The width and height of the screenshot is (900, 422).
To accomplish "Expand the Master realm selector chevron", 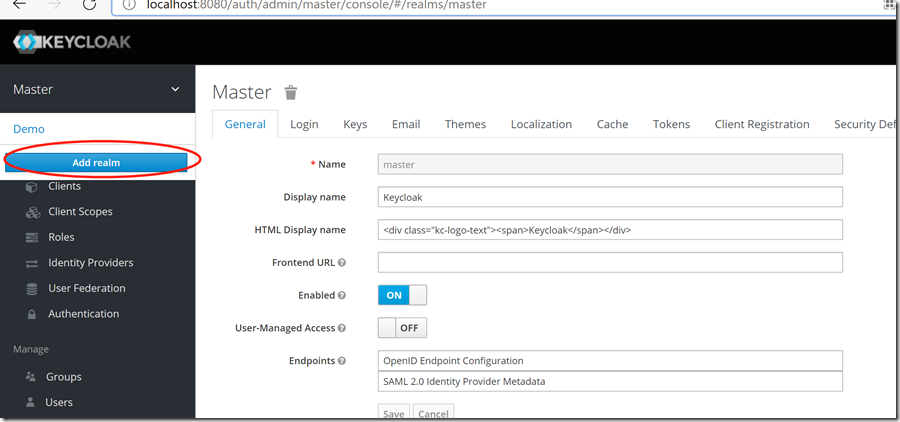I will pos(176,90).
